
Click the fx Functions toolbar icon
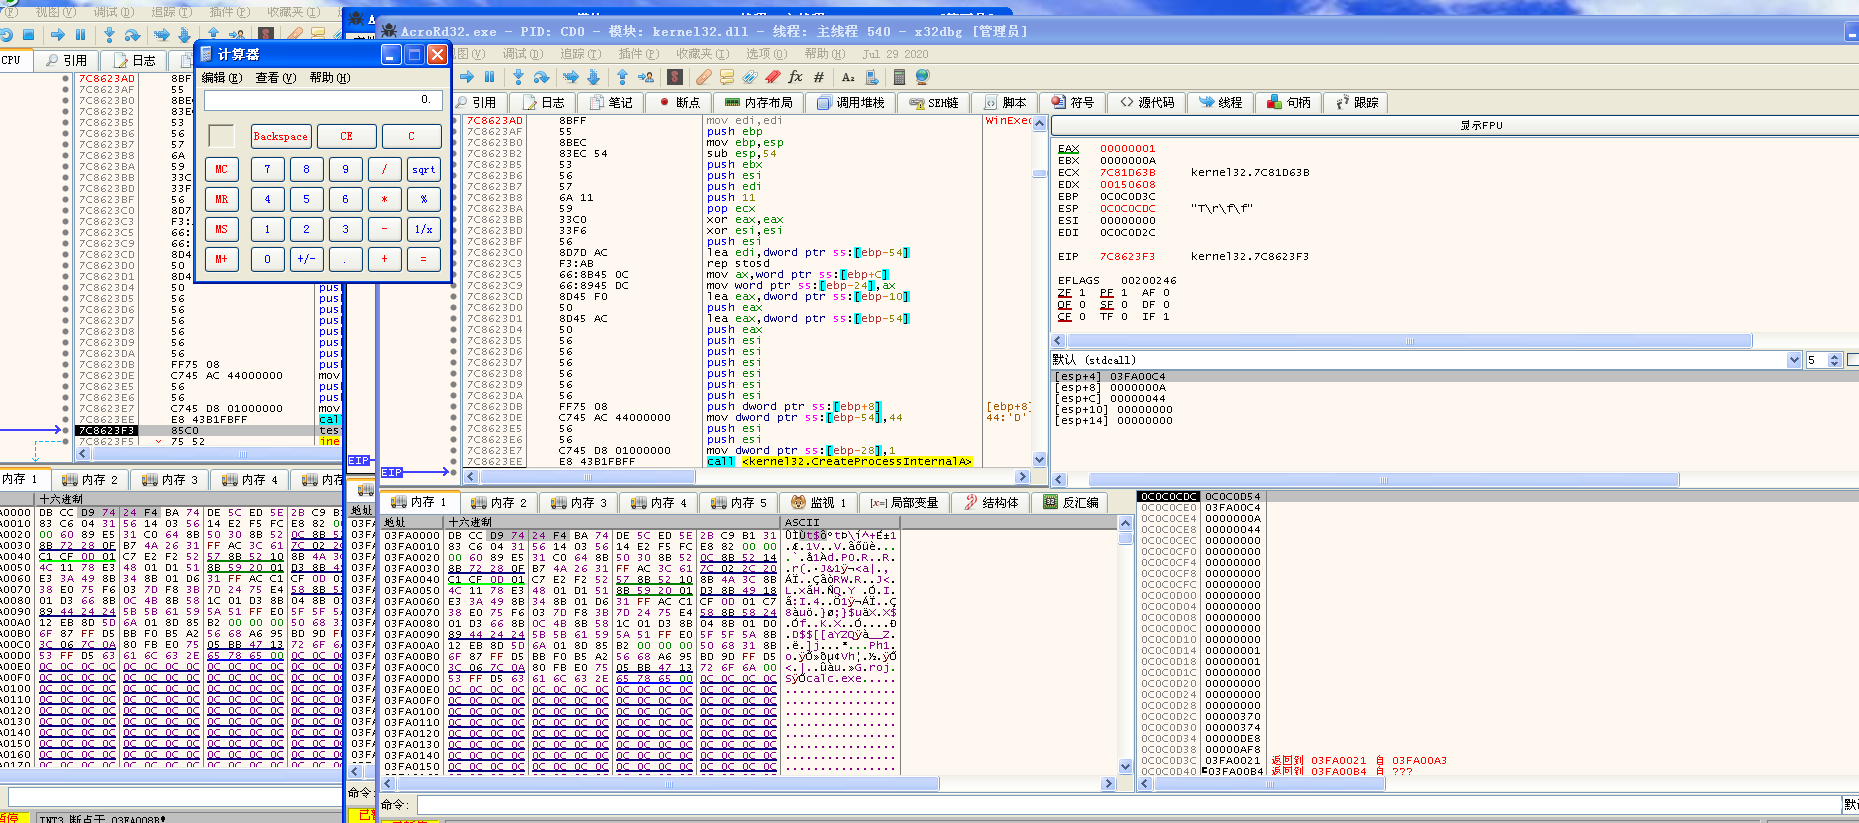click(x=795, y=77)
